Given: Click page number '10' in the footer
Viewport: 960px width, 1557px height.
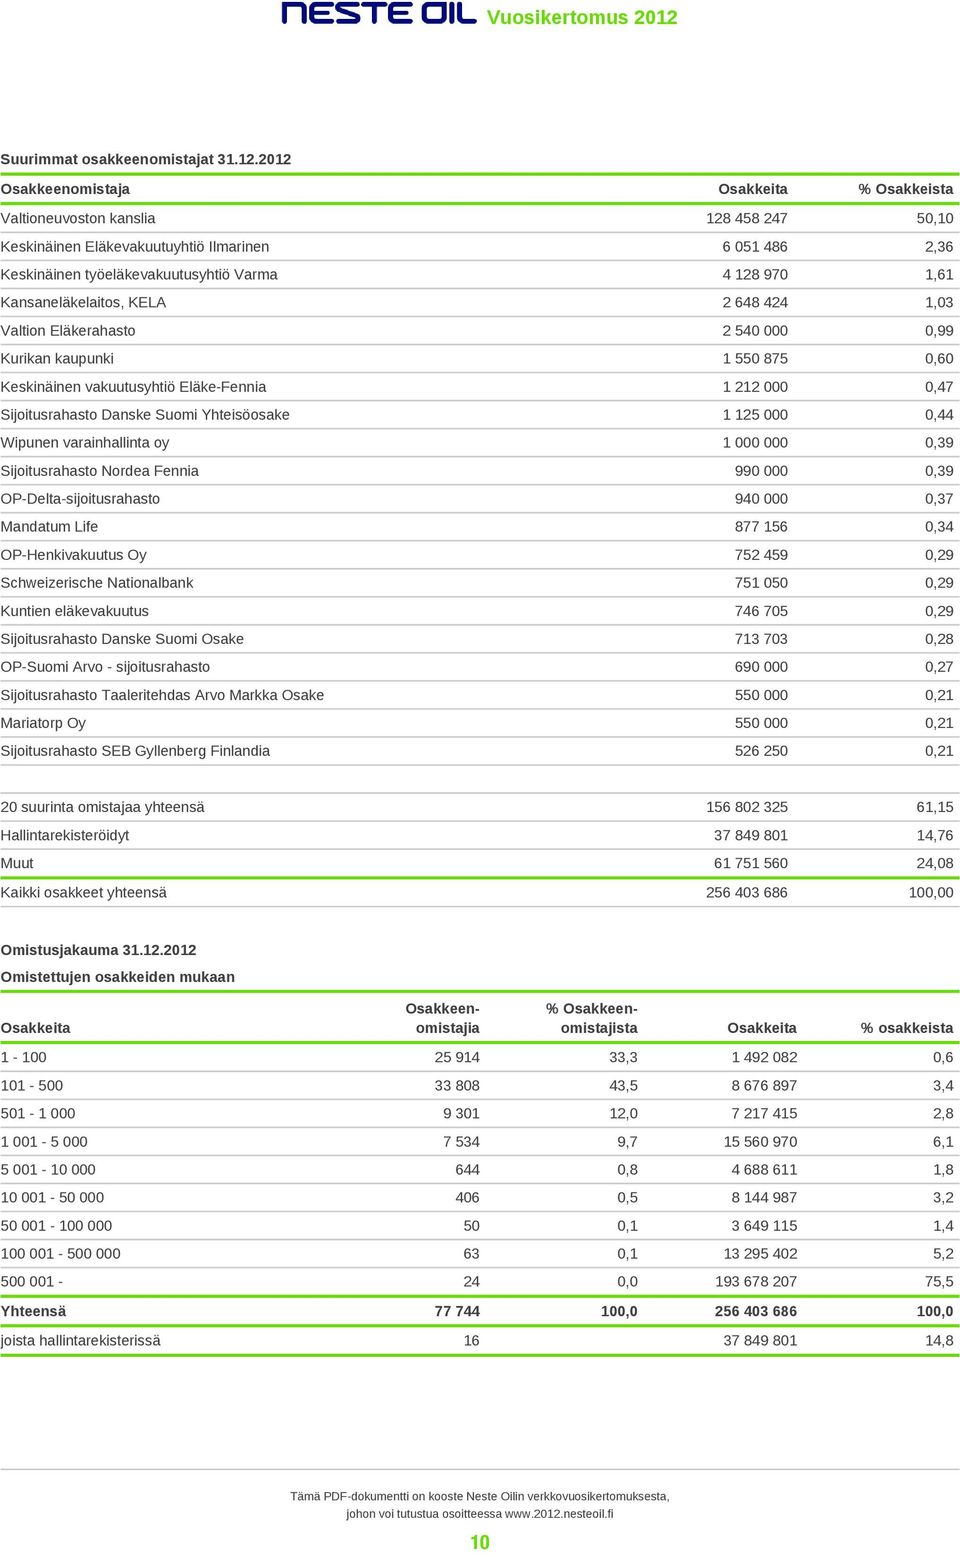Looking at the screenshot, I should (480, 1542).
